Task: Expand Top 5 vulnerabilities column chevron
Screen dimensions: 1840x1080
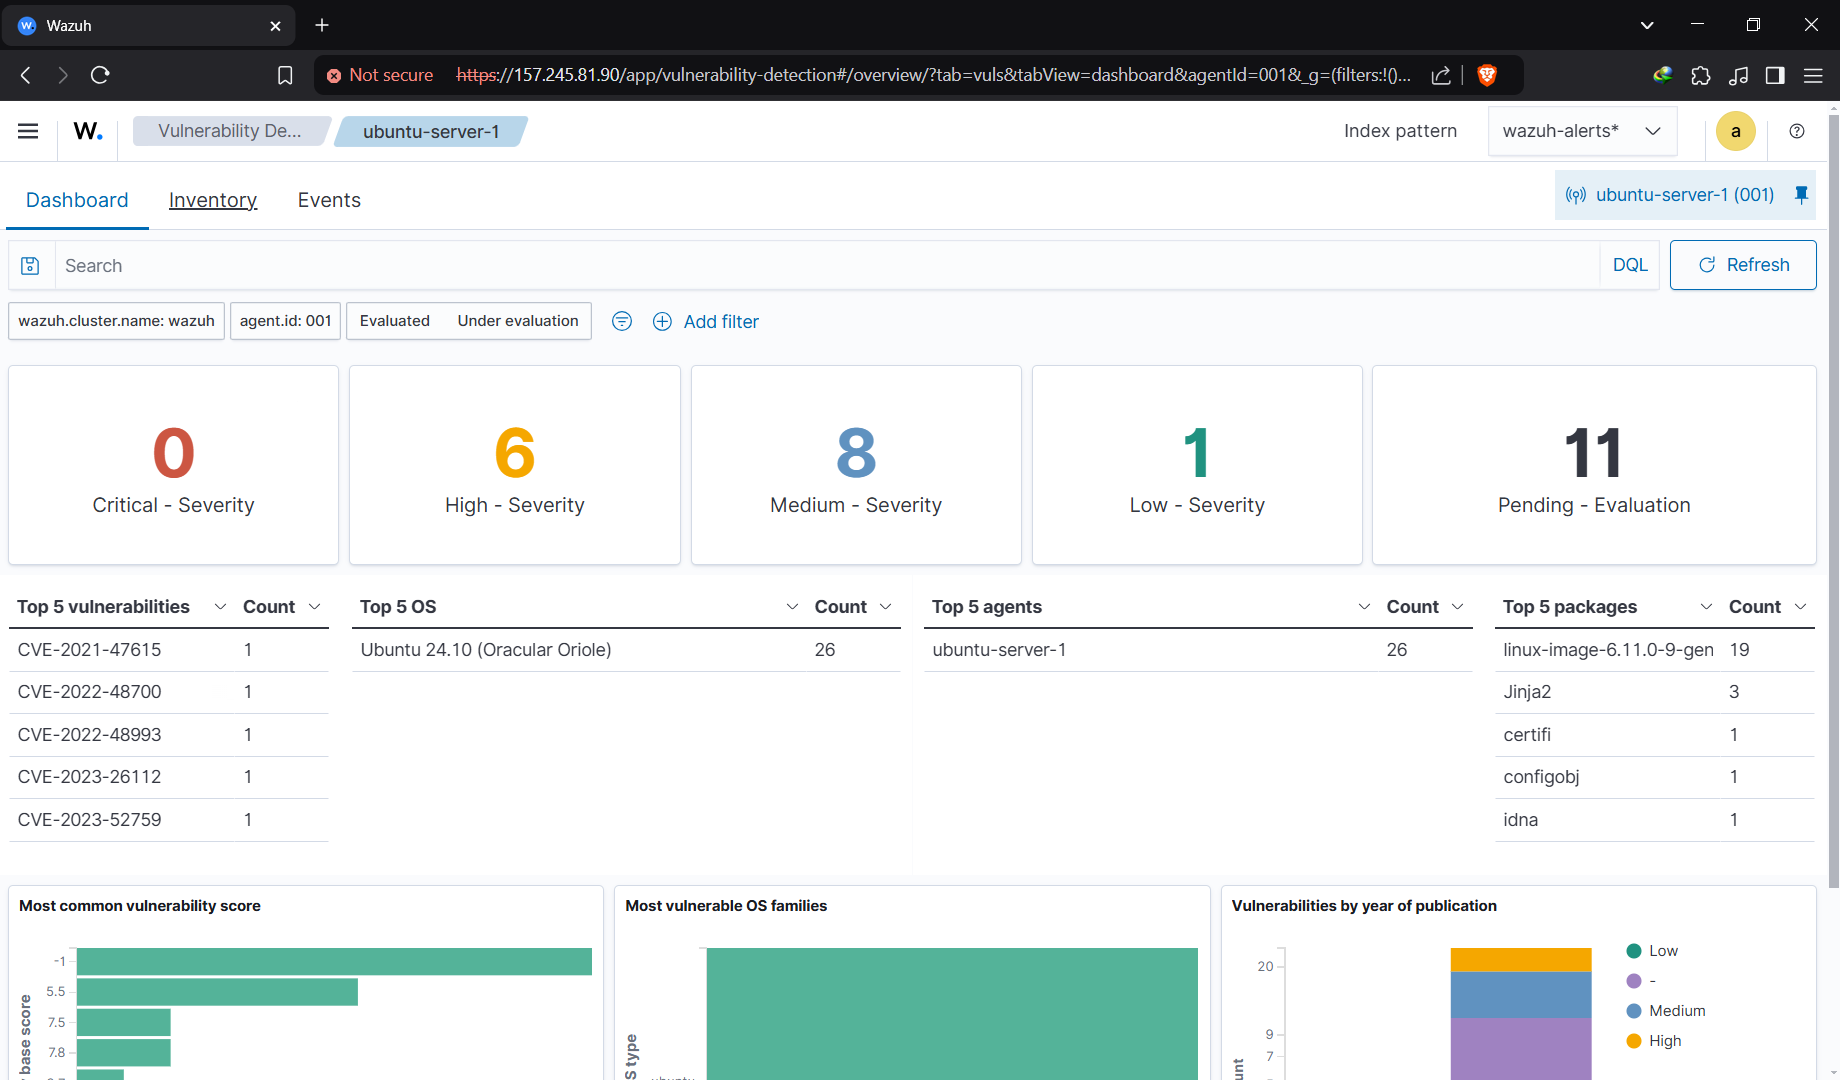Action: tap(220, 607)
